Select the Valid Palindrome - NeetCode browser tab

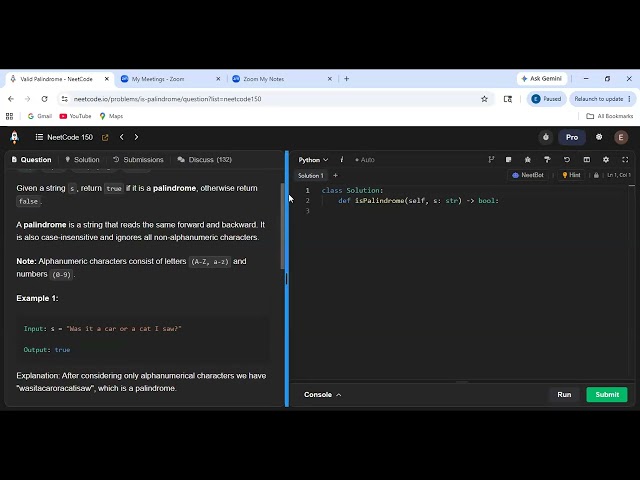(x=59, y=79)
